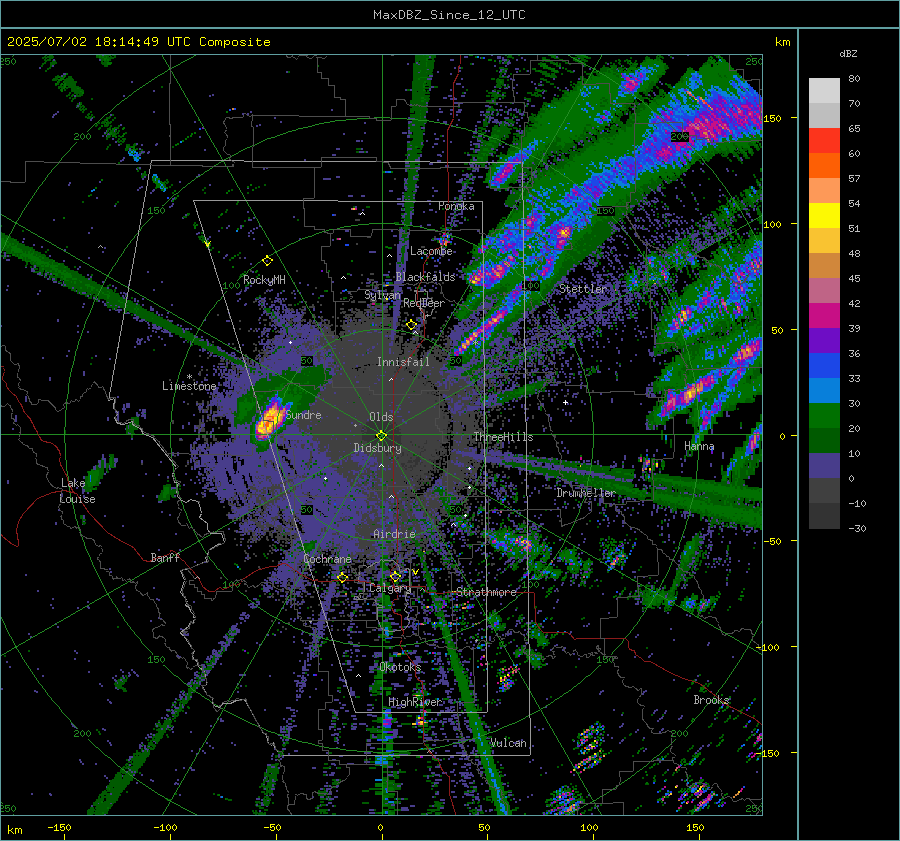Click the HighRiver city label
Viewport: 900px width, 841px height.
pyautogui.click(x=415, y=702)
